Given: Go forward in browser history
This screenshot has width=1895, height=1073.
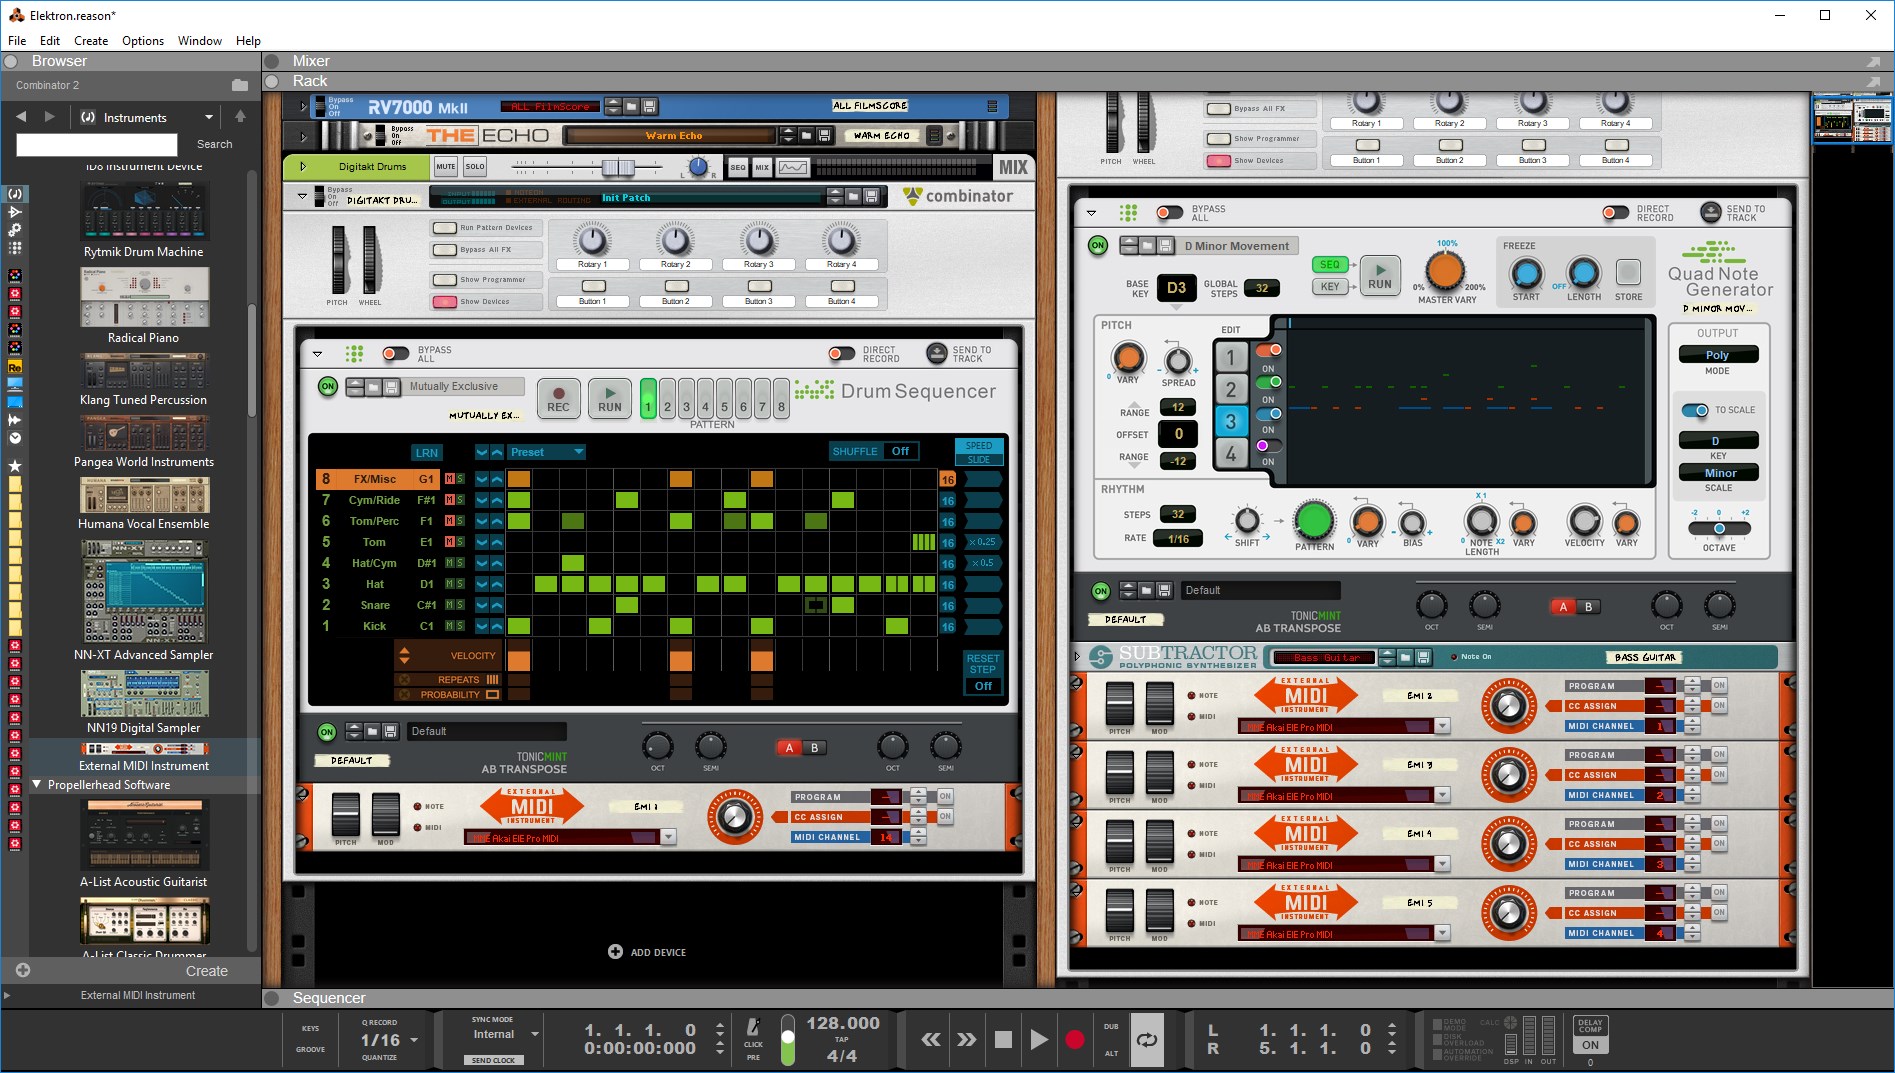Looking at the screenshot, I should [x=50, y=117].
